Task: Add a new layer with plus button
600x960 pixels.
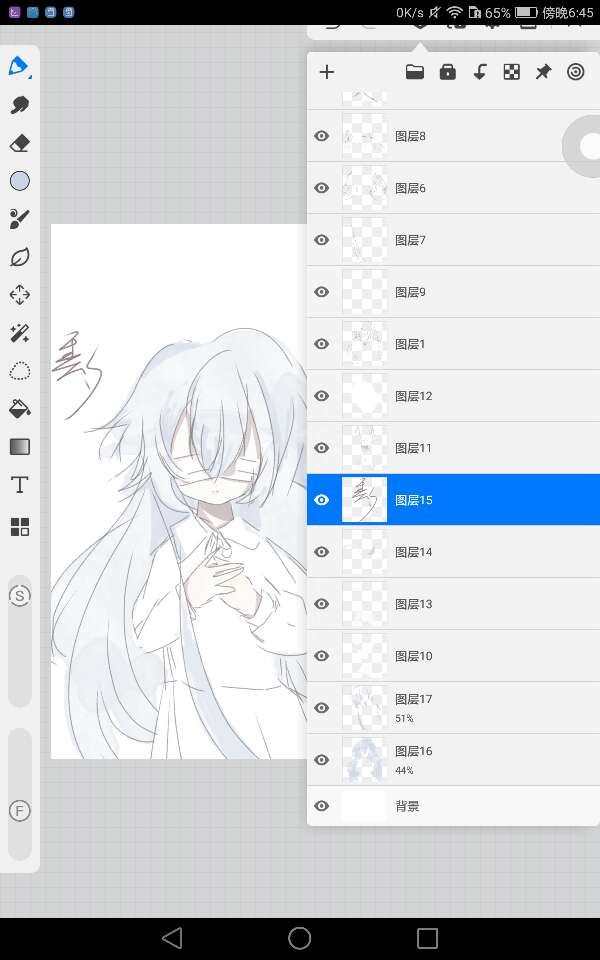Action: tap(326, 72)
